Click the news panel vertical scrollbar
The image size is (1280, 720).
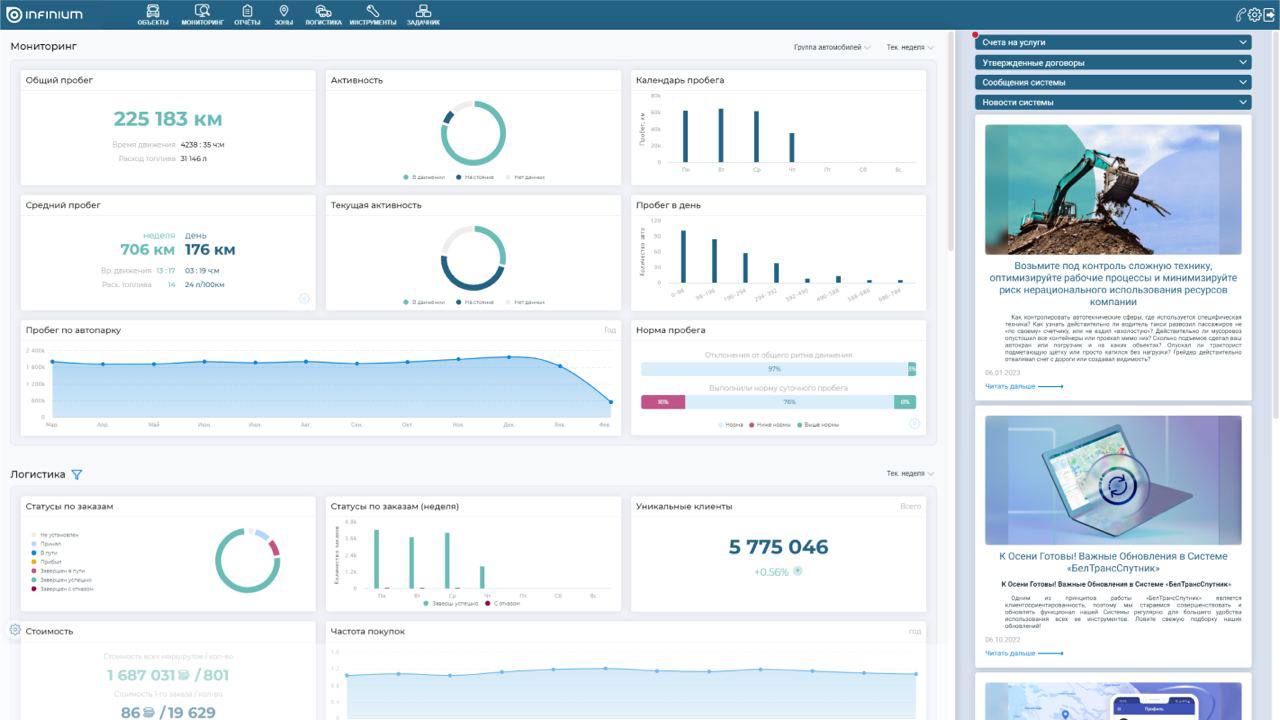point(1275,225)
